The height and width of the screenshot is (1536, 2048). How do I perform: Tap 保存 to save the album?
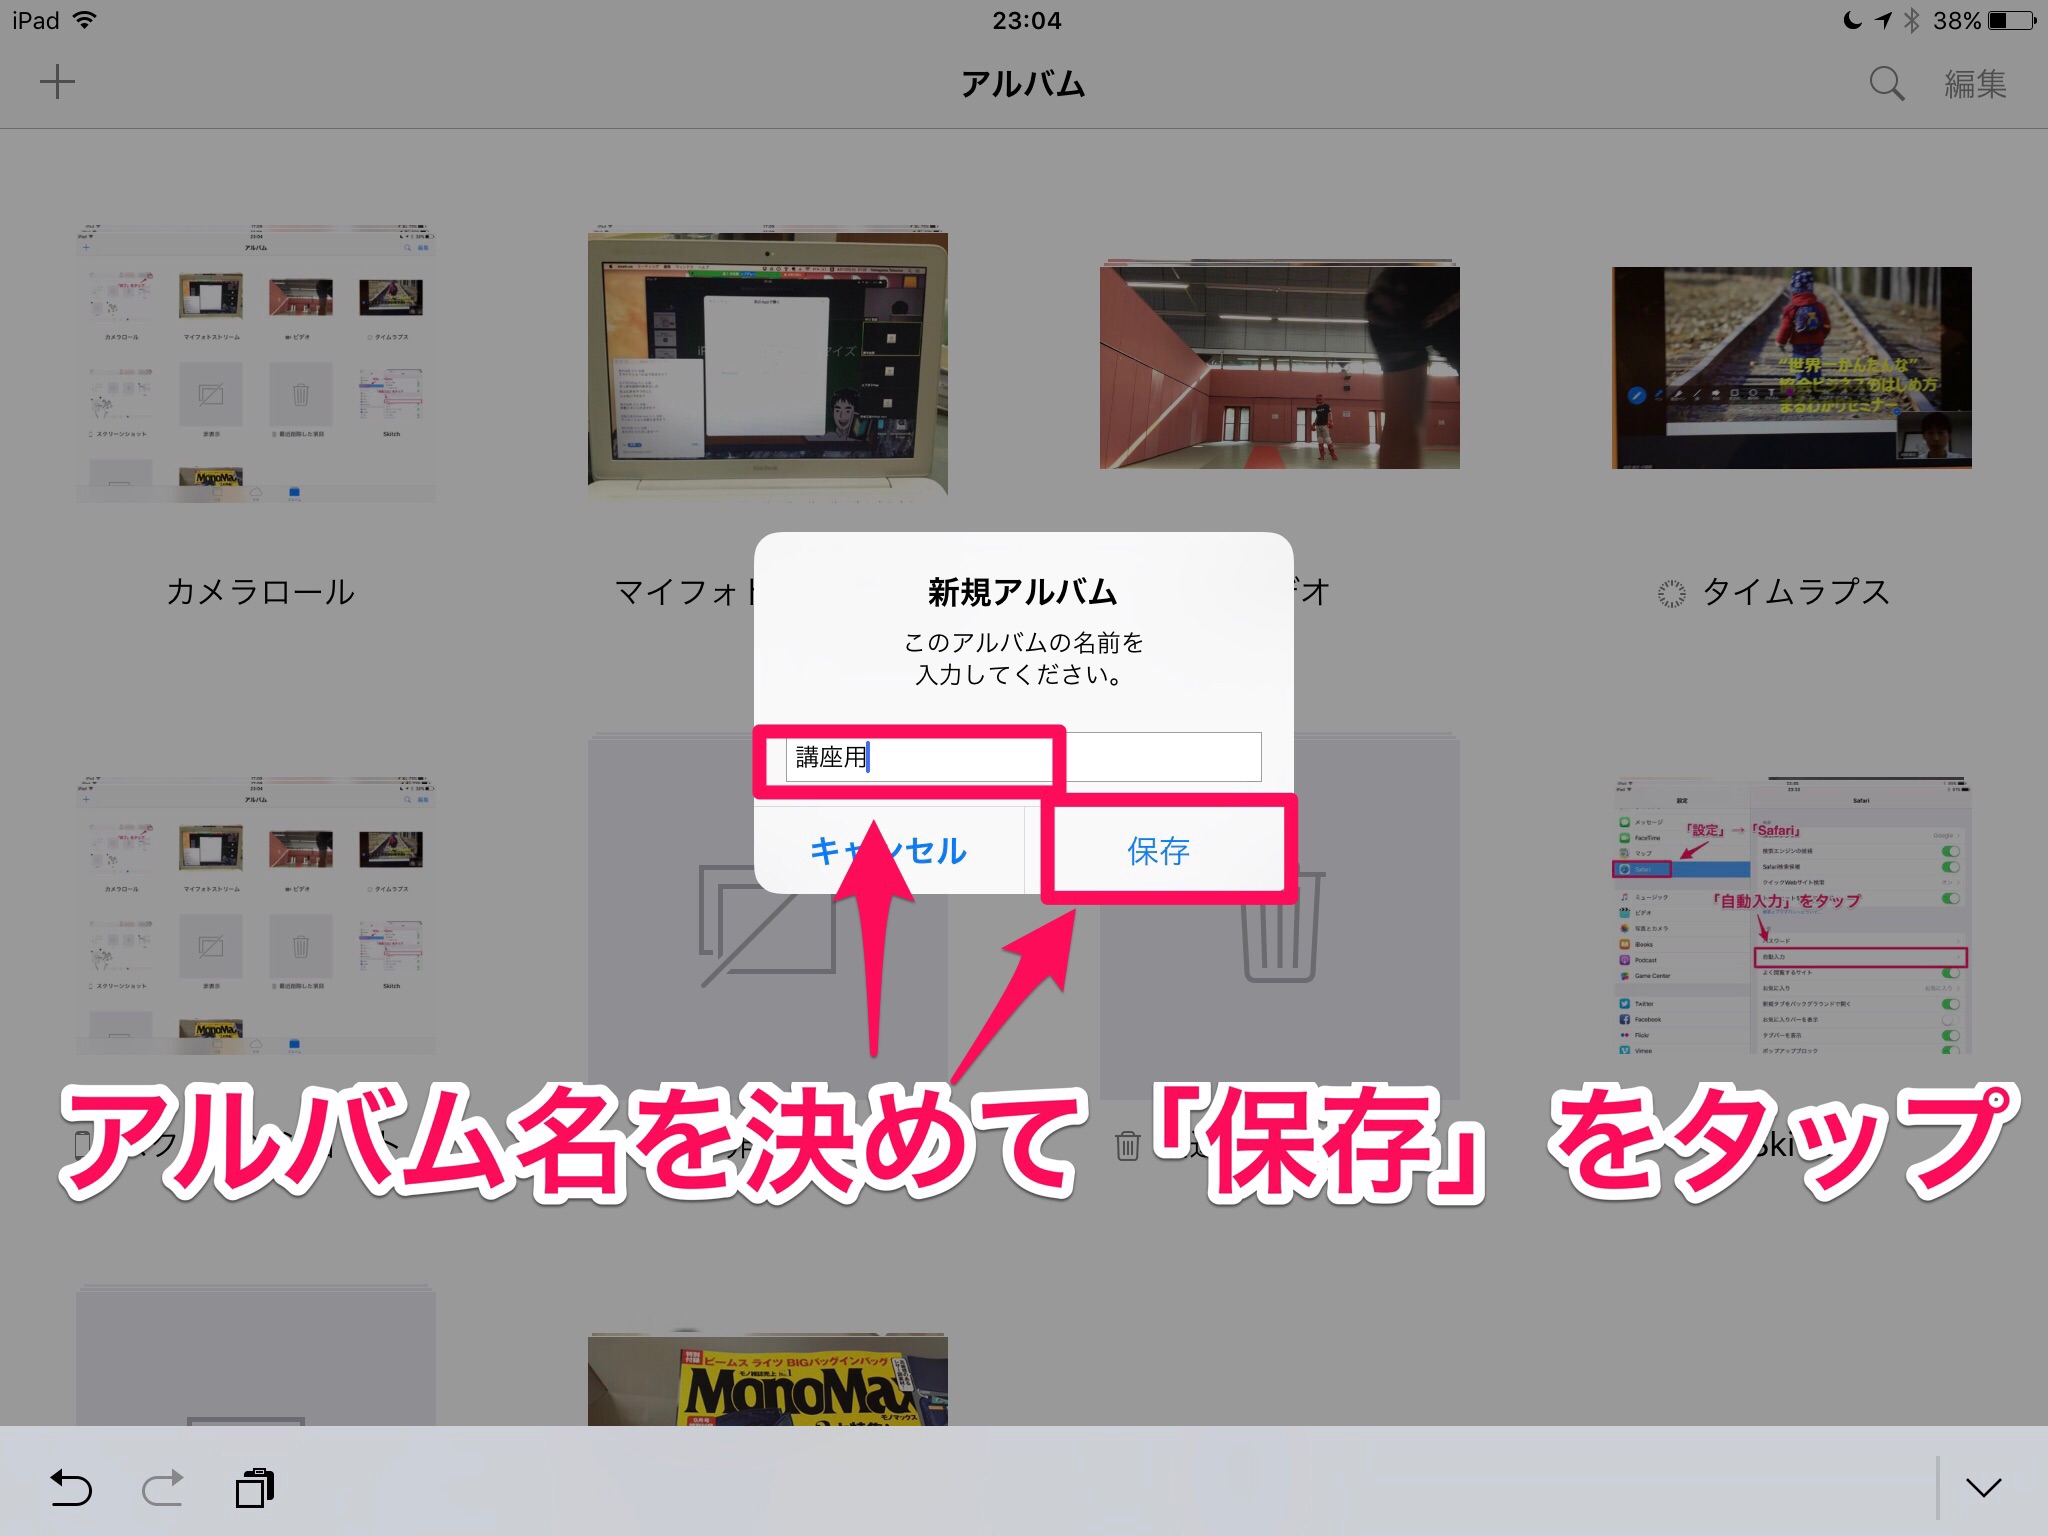pyautogui.click(x=1158, y=851)
